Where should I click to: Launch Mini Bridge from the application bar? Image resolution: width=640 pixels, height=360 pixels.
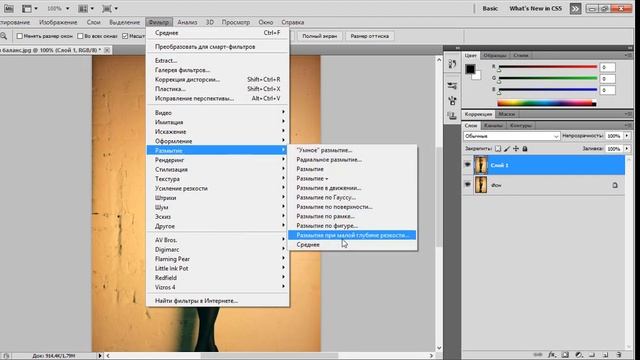8,8
